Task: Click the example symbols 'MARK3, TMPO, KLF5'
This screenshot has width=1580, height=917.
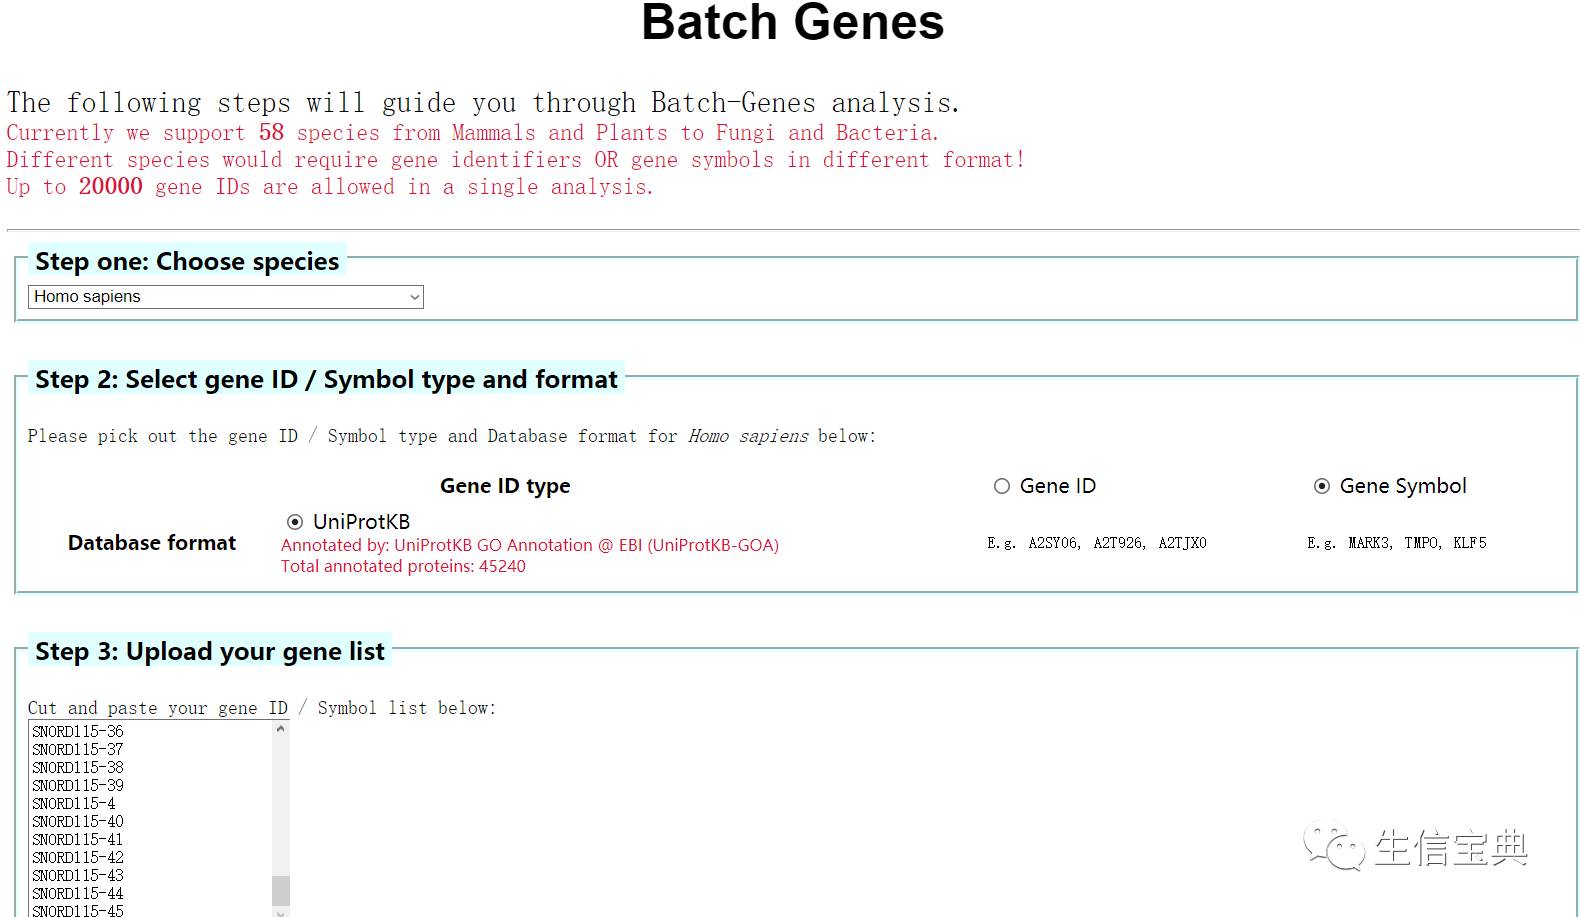Action: click(x=1417, y=543)
